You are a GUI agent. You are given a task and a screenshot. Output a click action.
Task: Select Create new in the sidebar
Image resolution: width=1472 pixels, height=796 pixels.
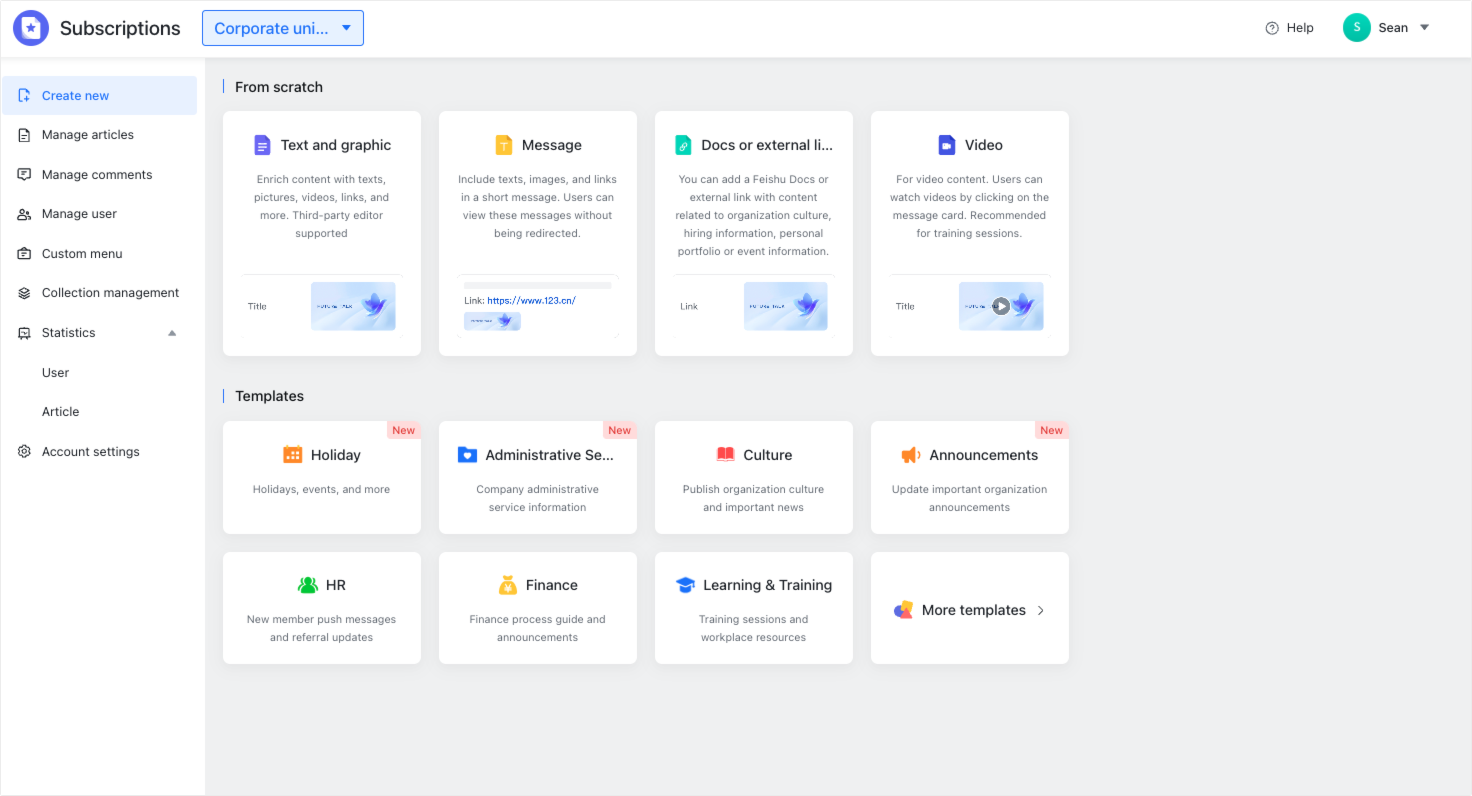(x=99, y=96)
